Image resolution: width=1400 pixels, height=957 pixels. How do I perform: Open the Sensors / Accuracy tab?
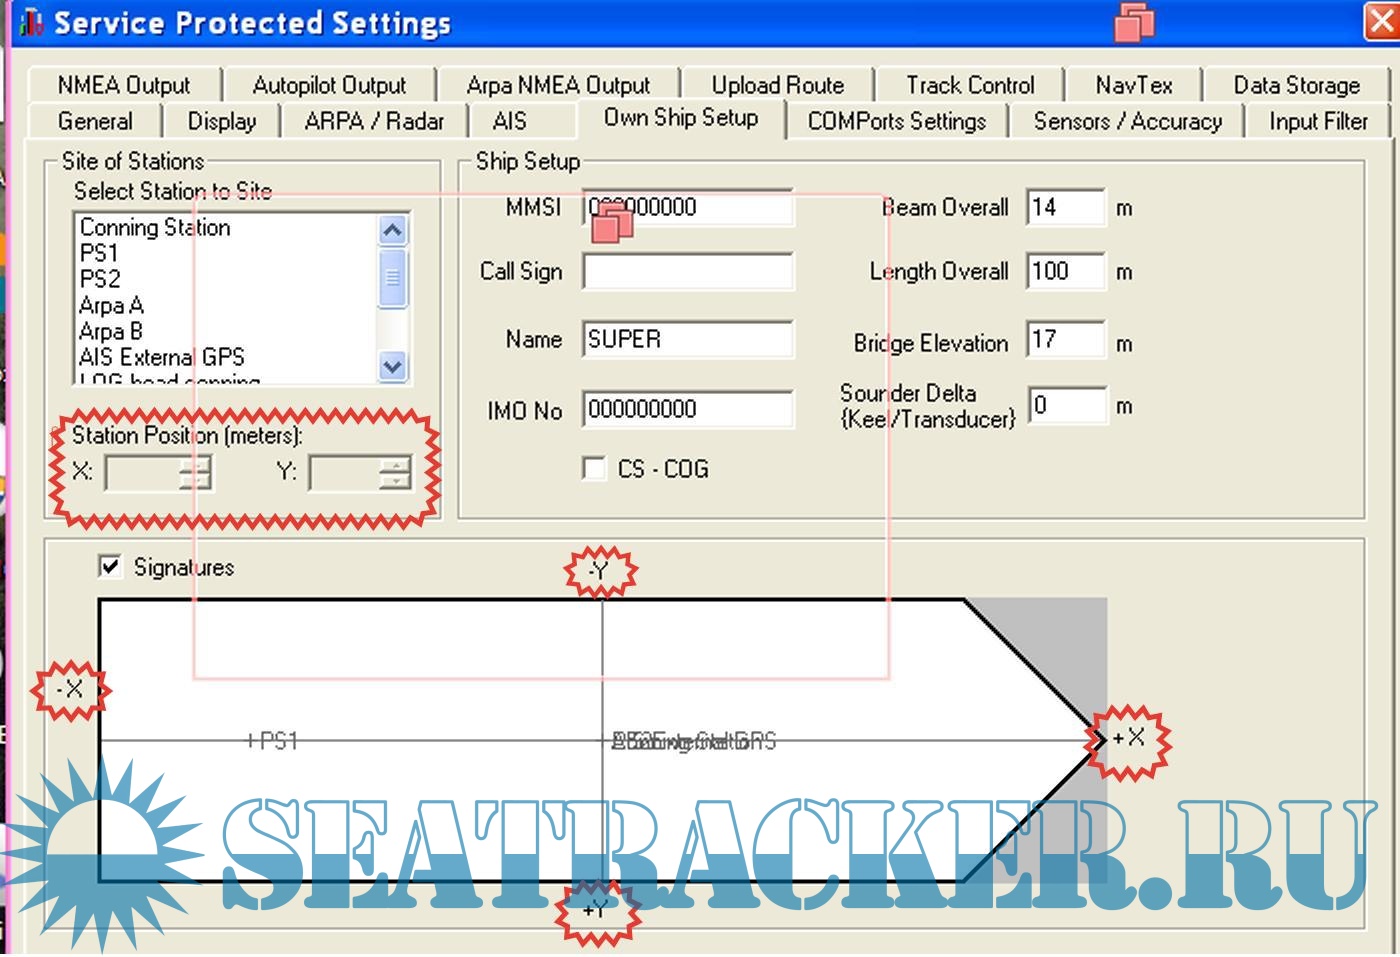pyautogui.click(x=1127, y=121)
